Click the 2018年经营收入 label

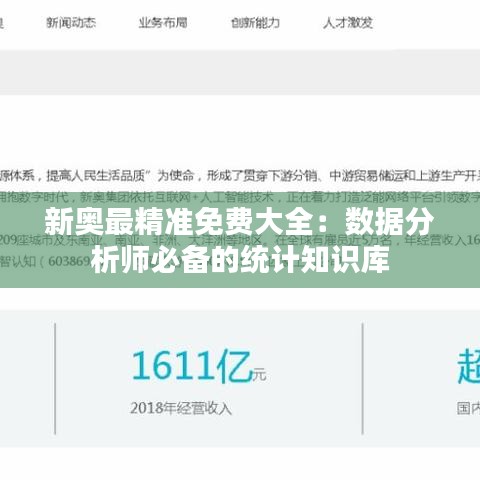181,408
